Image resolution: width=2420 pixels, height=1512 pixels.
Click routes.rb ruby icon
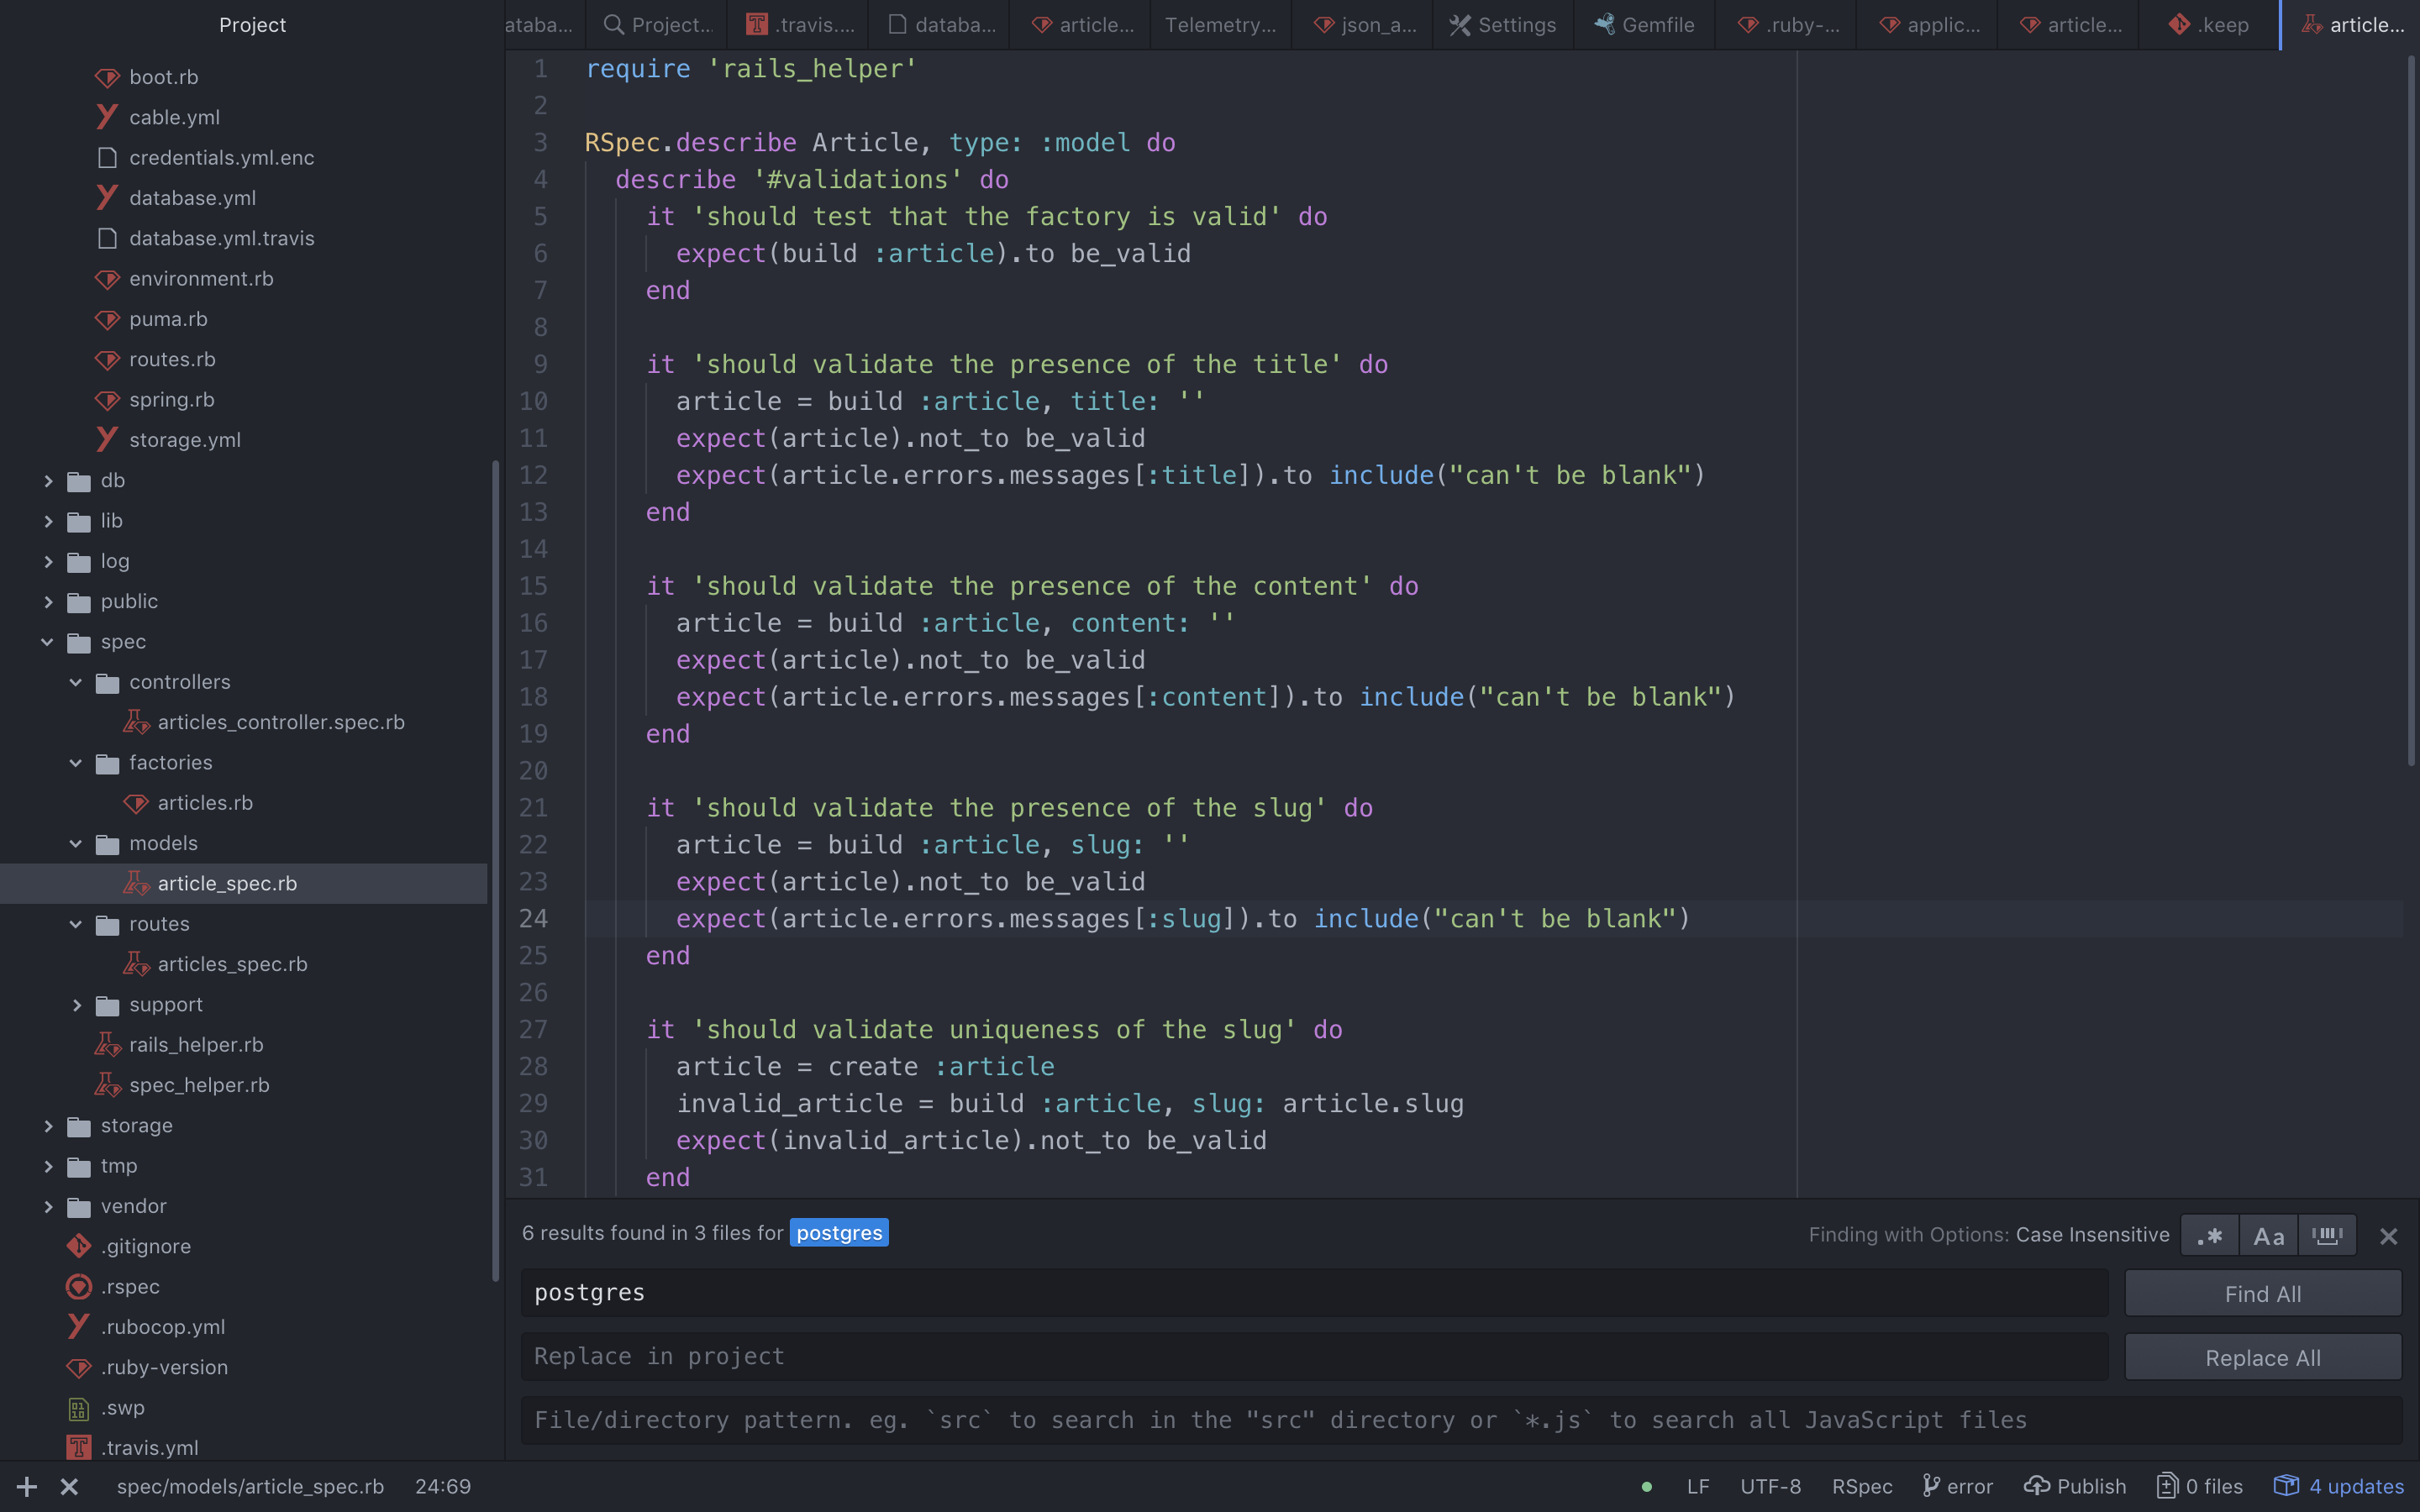click(x=107, y=359)
